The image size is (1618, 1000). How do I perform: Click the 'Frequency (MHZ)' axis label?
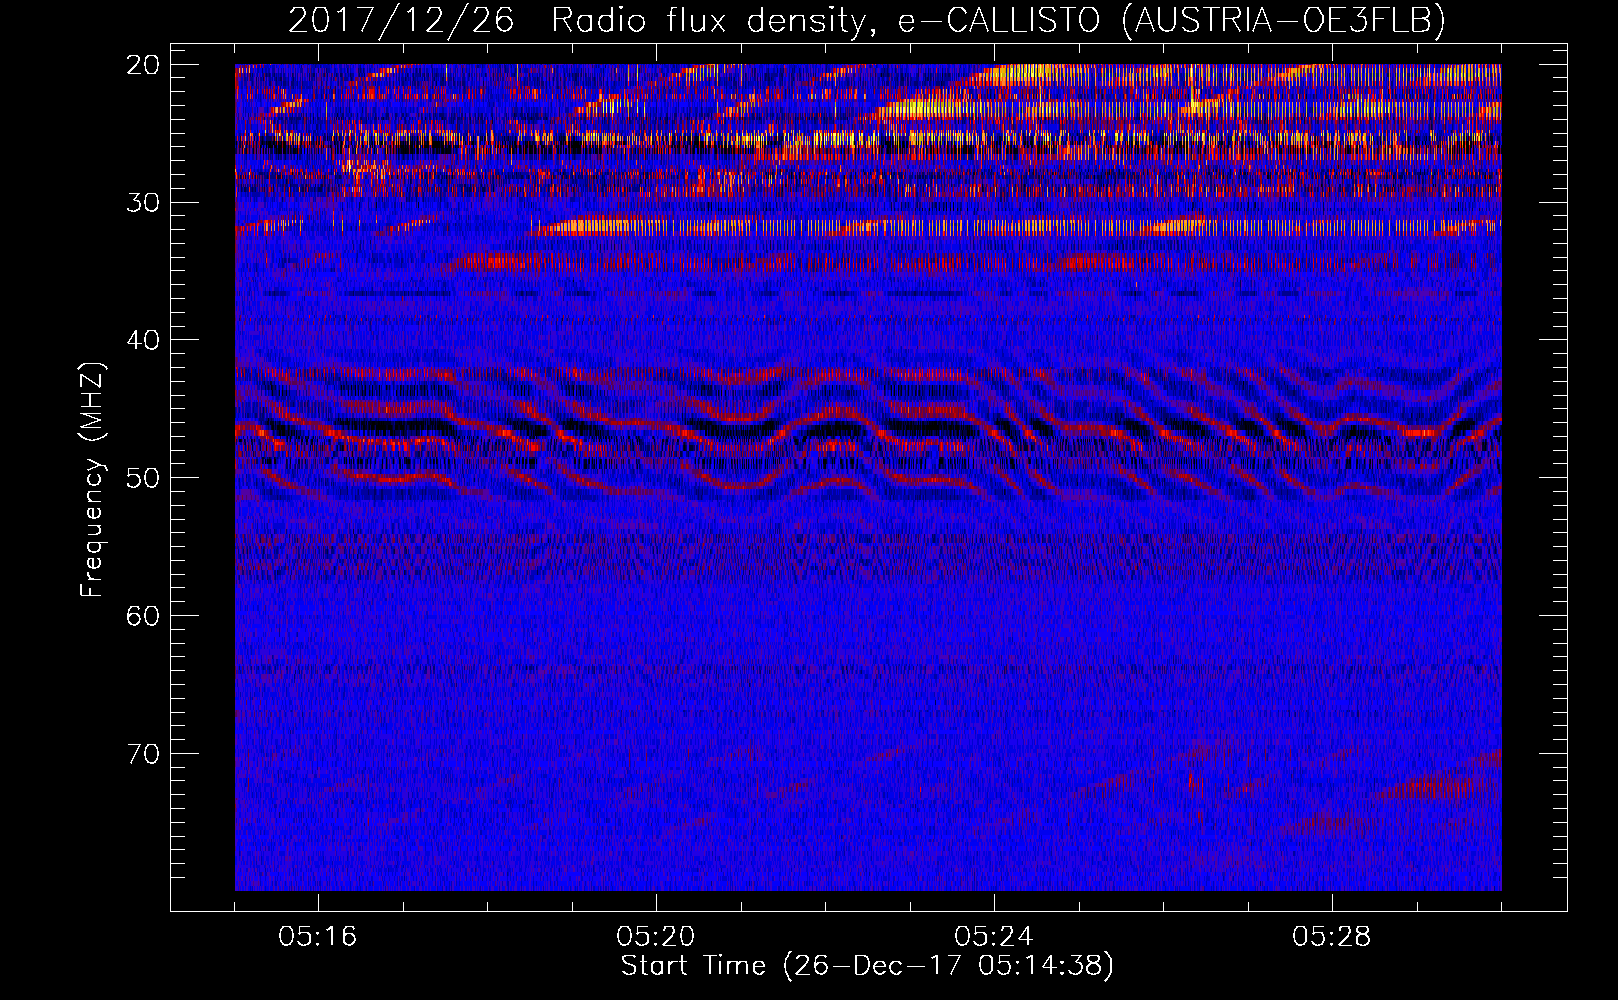(x=93, y=480)
